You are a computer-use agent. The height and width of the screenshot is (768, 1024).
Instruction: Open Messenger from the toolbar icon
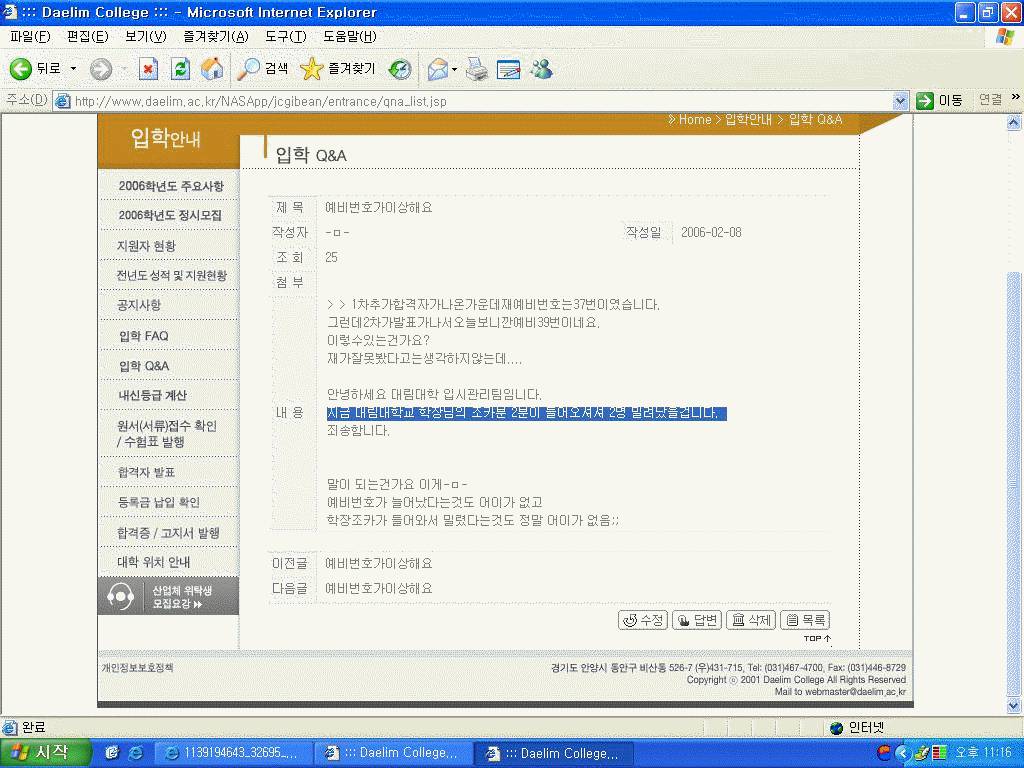pyautogui.click(x=542, y=68)
